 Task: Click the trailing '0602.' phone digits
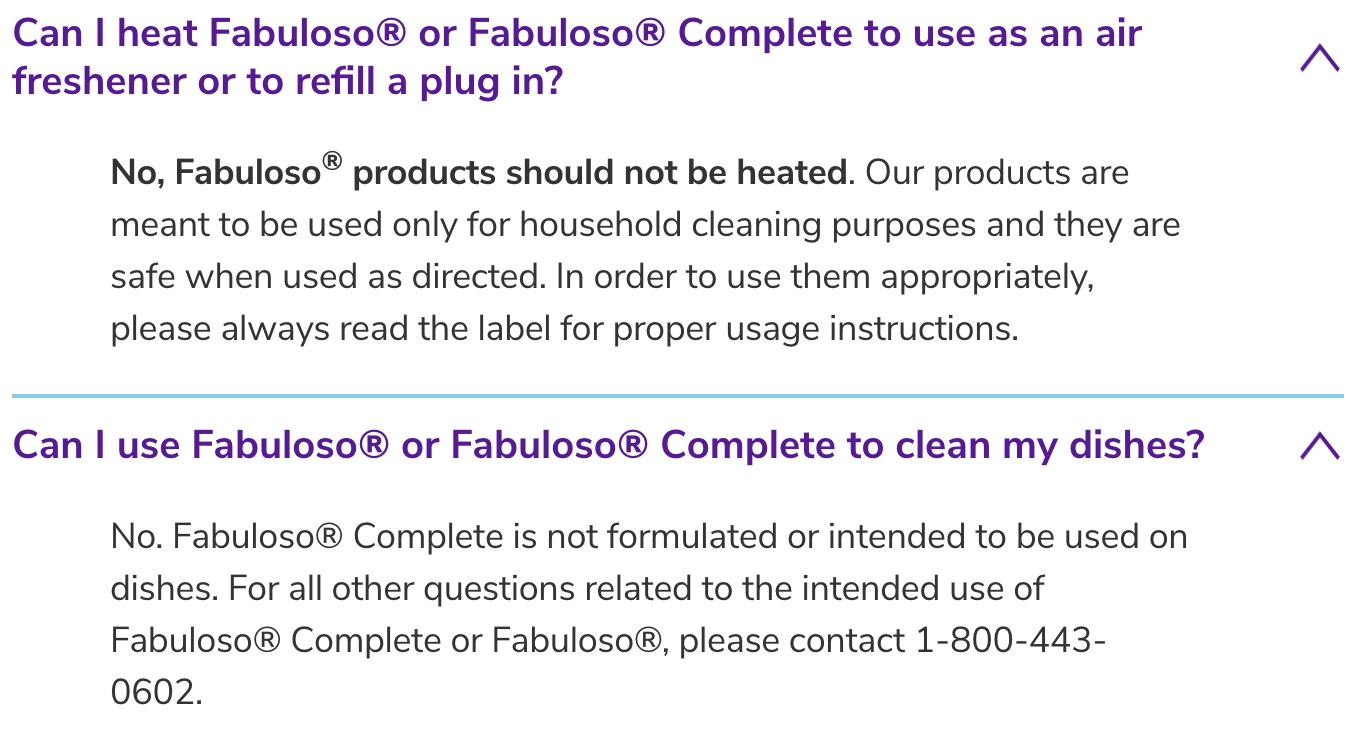point(157,691)
